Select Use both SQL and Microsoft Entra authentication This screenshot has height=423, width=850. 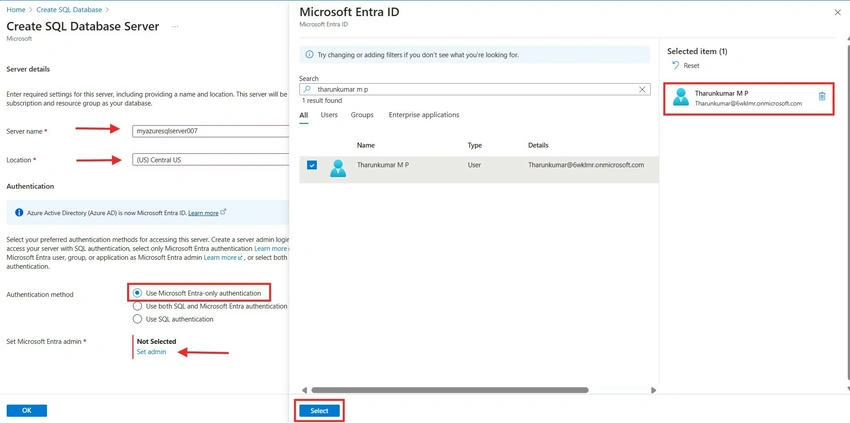point(138,306)
